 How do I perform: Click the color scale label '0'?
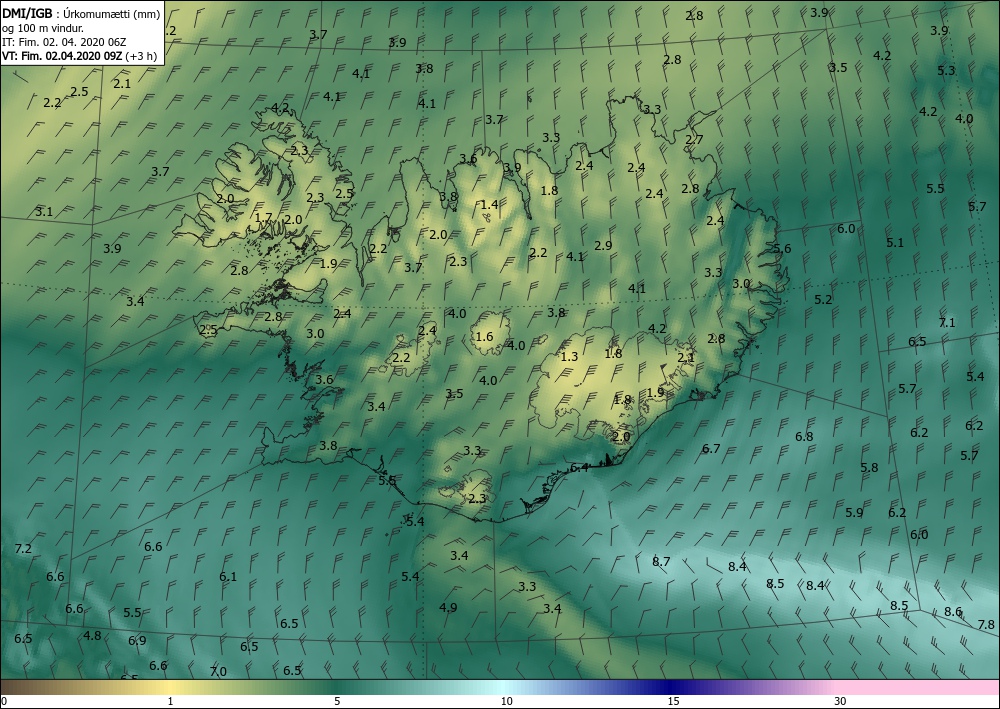[x=4, y=702]
